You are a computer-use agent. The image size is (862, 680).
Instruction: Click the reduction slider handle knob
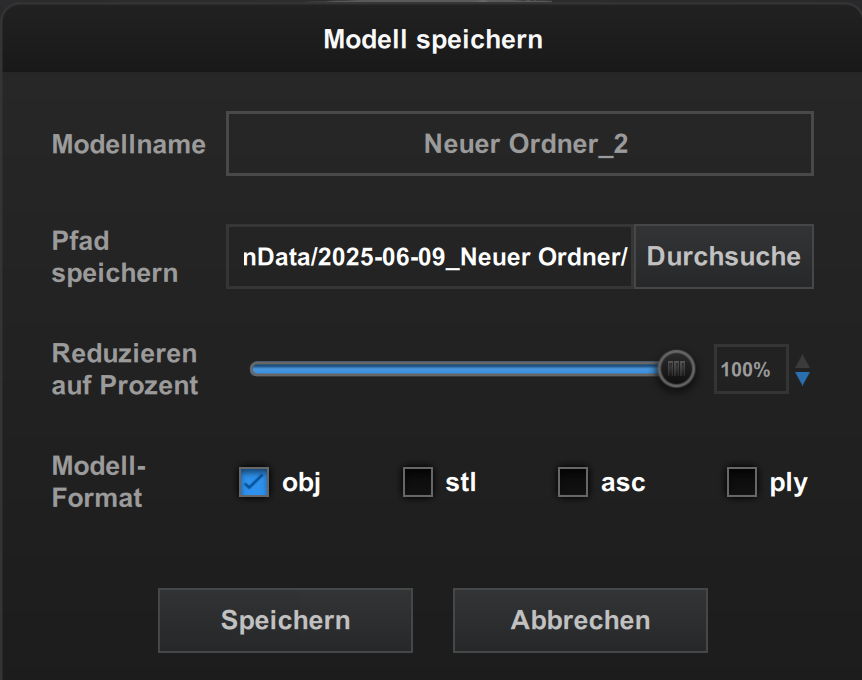click(677, 369)
